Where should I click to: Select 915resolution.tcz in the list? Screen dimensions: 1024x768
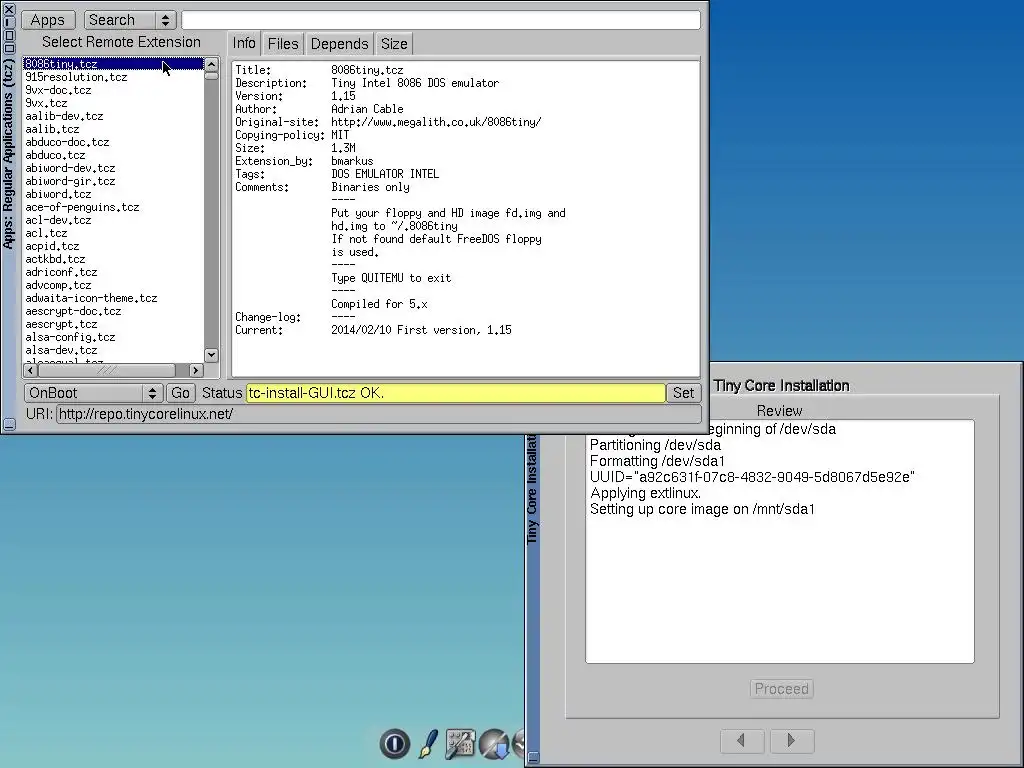(x=113, y=77)
